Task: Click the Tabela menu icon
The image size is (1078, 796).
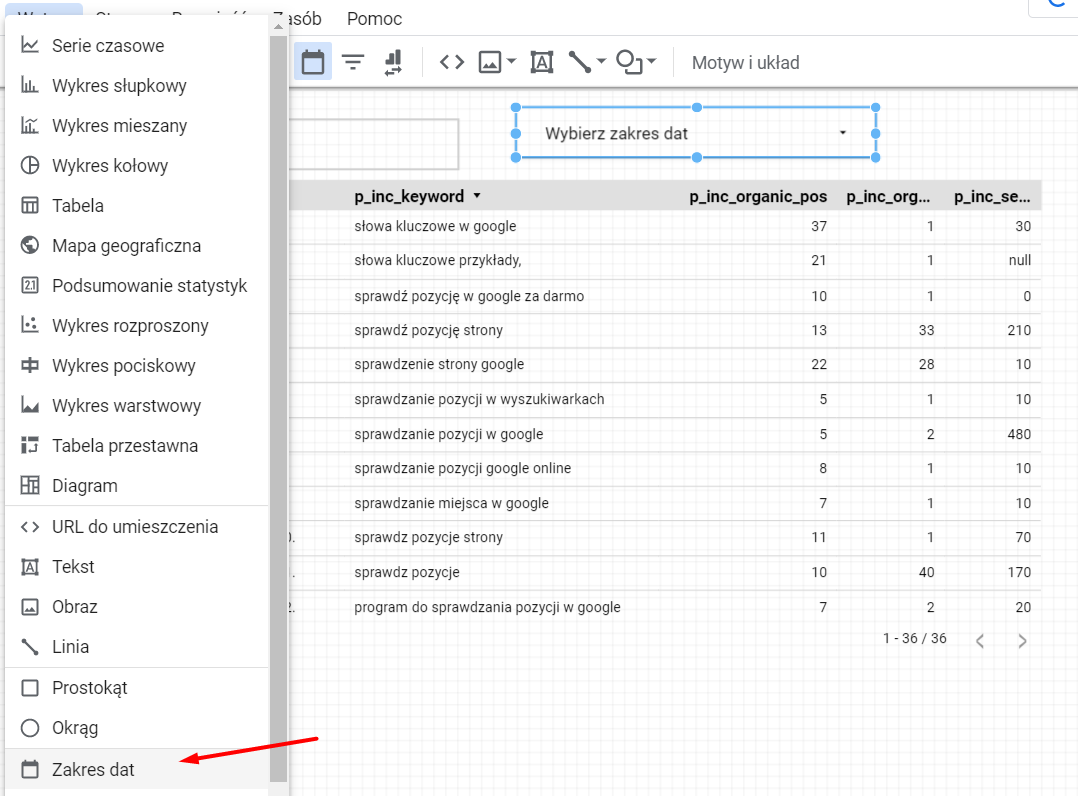Action: coord(30,206)
